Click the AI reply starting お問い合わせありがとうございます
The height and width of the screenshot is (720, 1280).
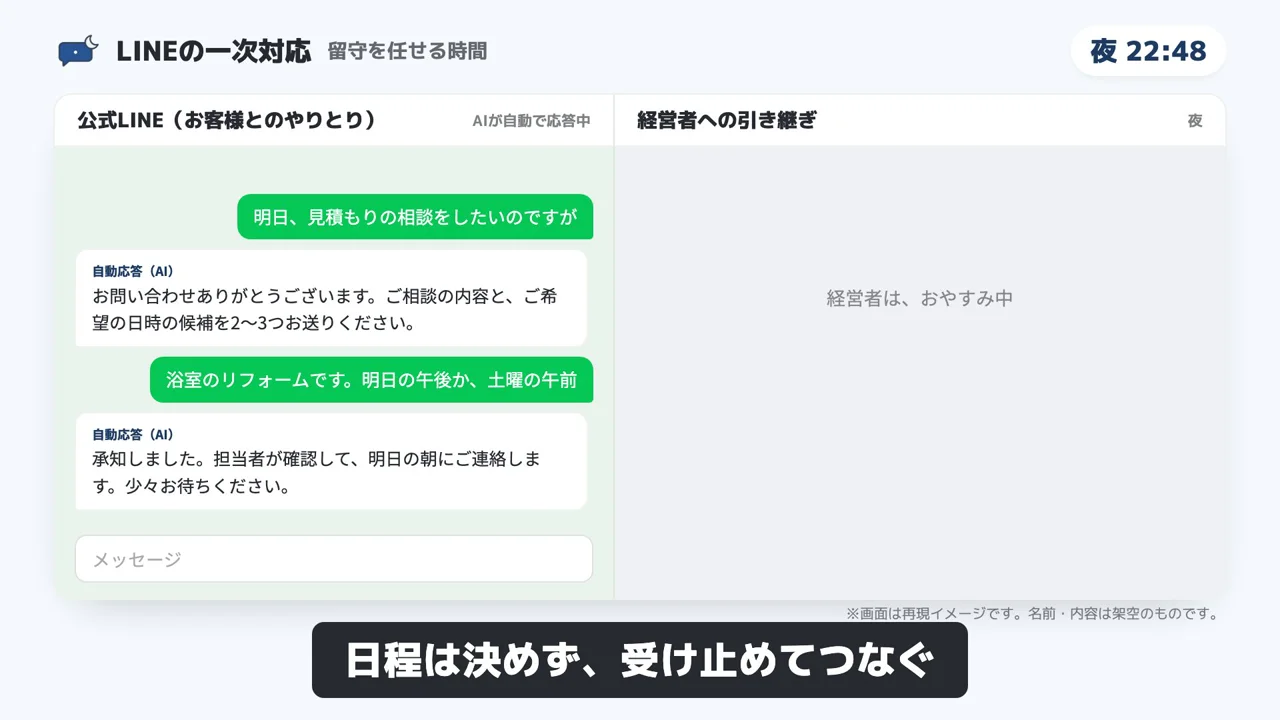click(331, 298)
